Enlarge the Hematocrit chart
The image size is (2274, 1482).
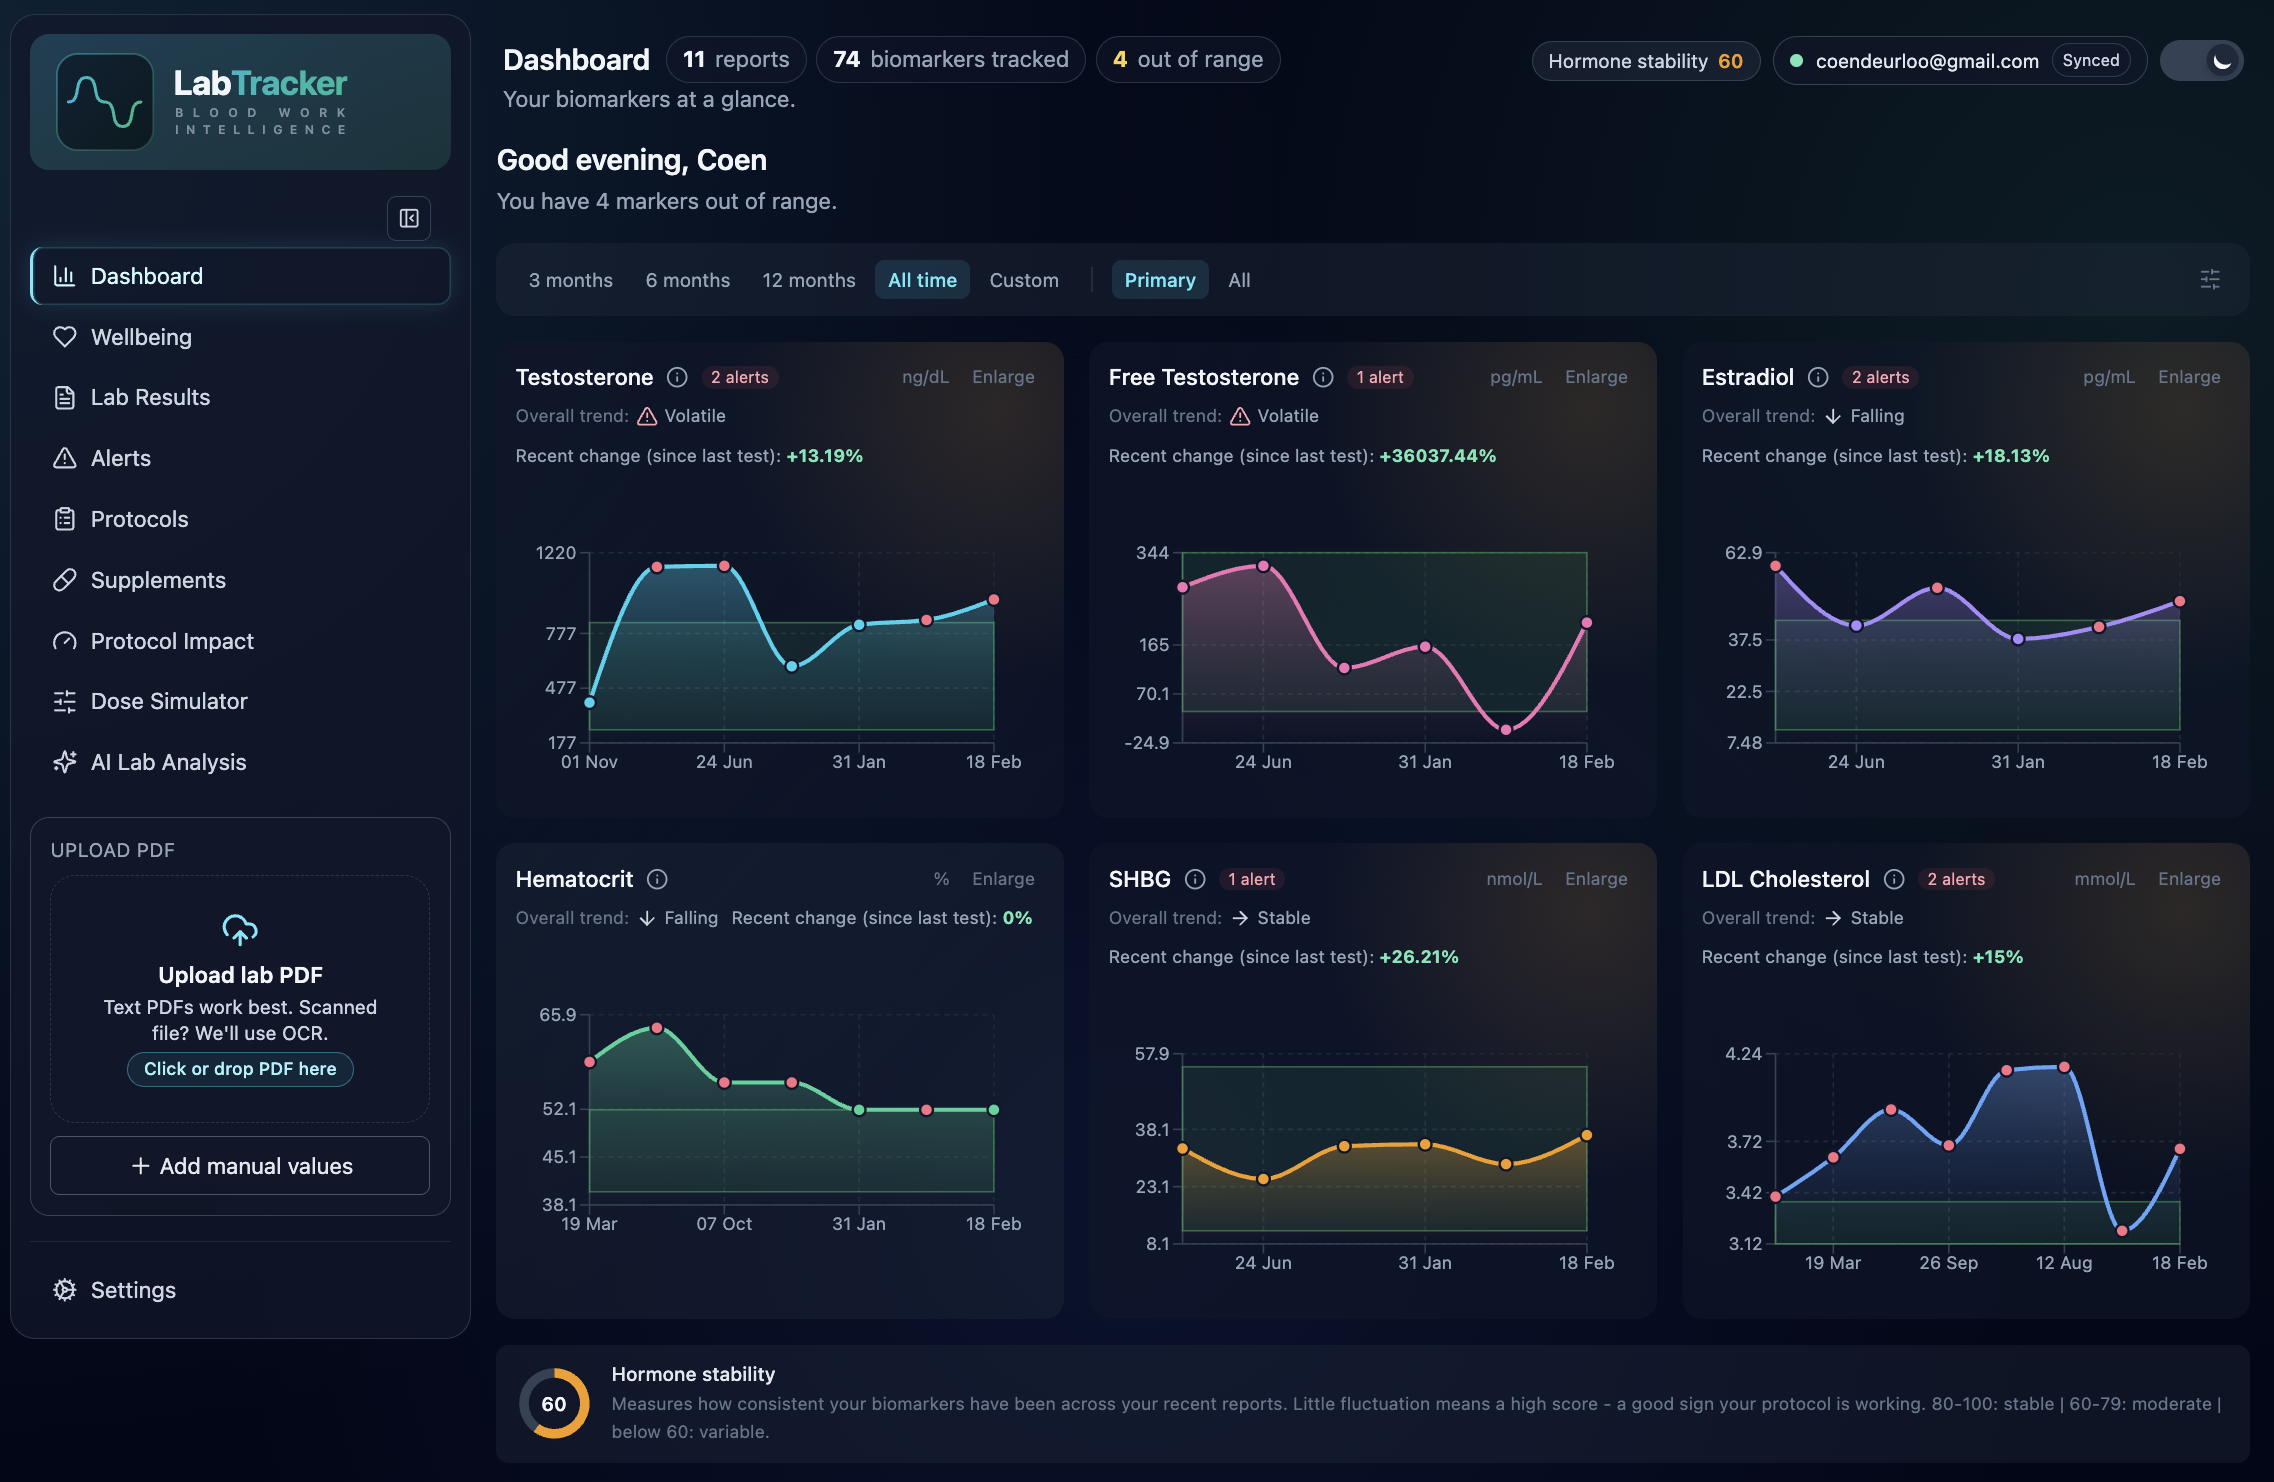tap(1002, 879)
